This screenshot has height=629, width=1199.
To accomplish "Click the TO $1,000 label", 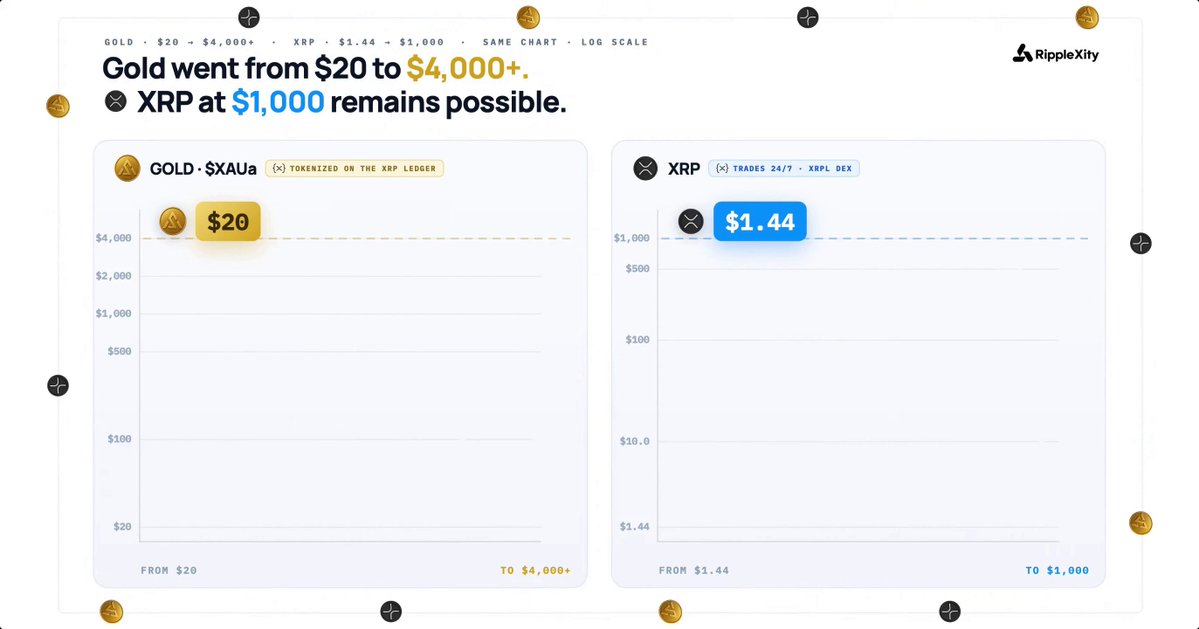I will pyautogui.click(x=1057, y=570).
